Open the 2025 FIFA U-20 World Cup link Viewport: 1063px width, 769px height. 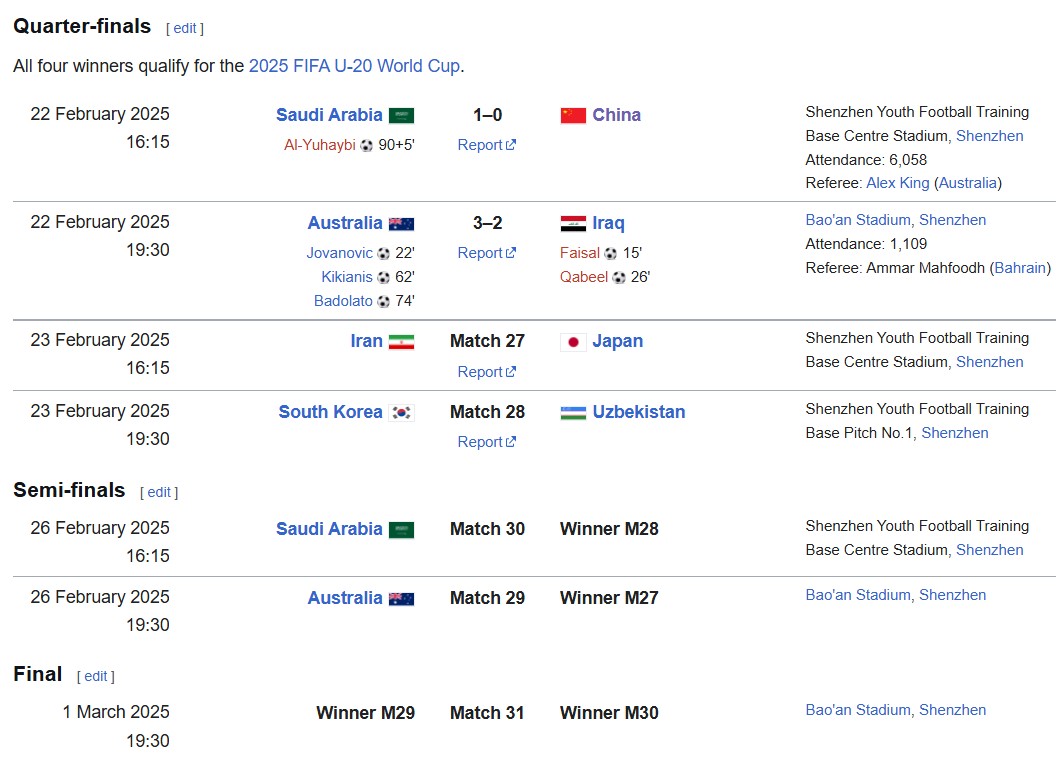point(355,66)
